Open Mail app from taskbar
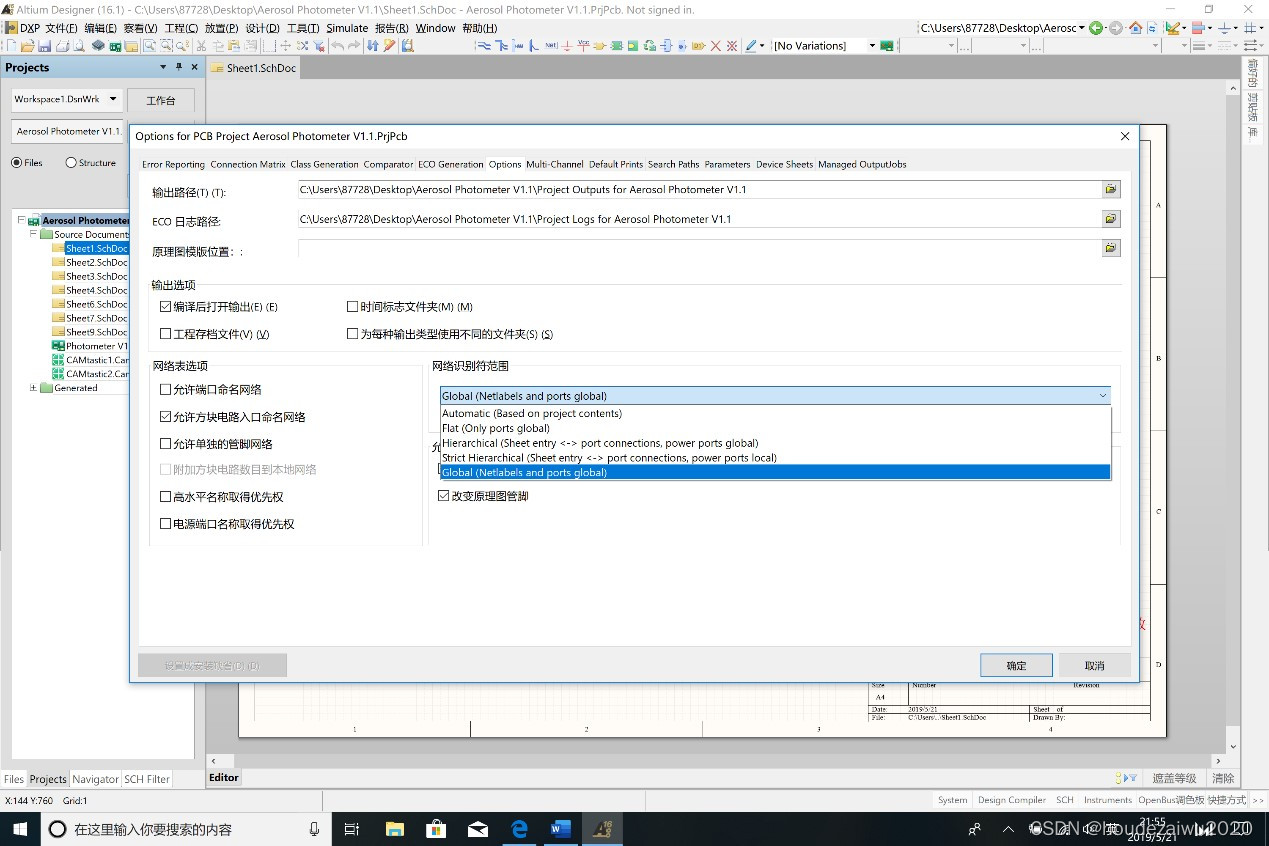Image resolution: width=1269 pixels, height=846 pixels. pos(477,829)
